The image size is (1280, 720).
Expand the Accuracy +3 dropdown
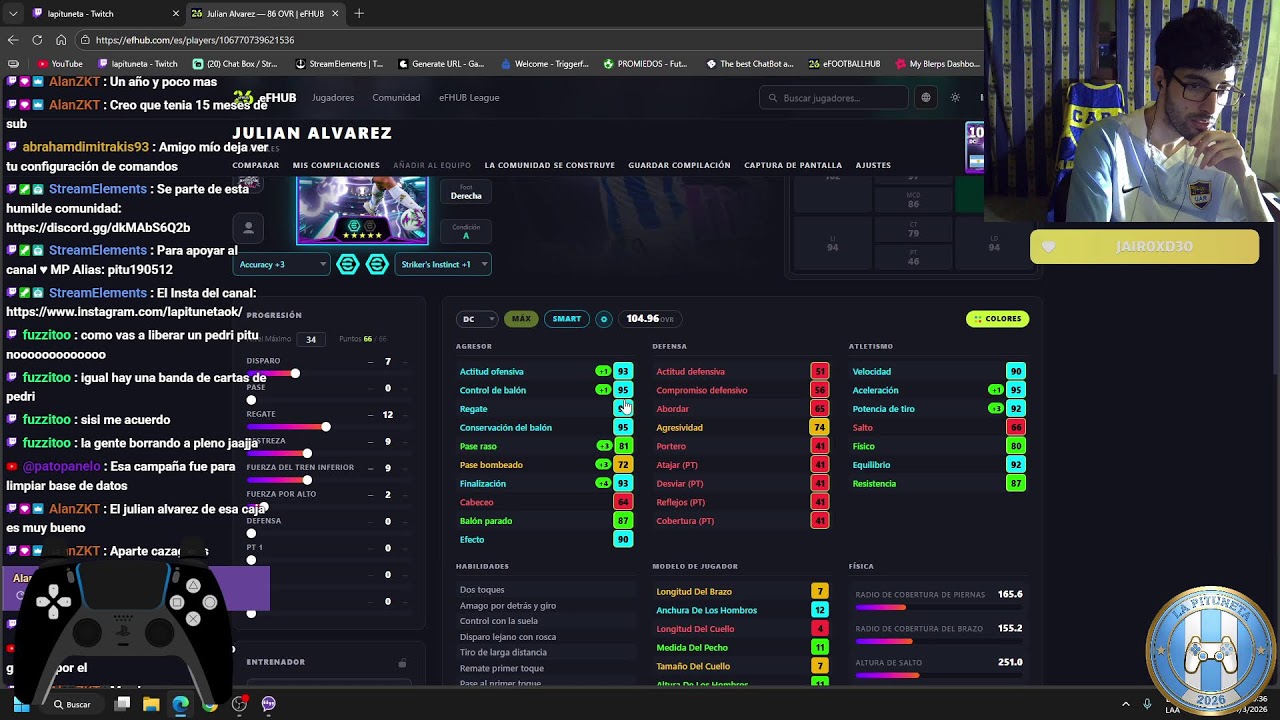pyautogui.click(x=283, y=264)
